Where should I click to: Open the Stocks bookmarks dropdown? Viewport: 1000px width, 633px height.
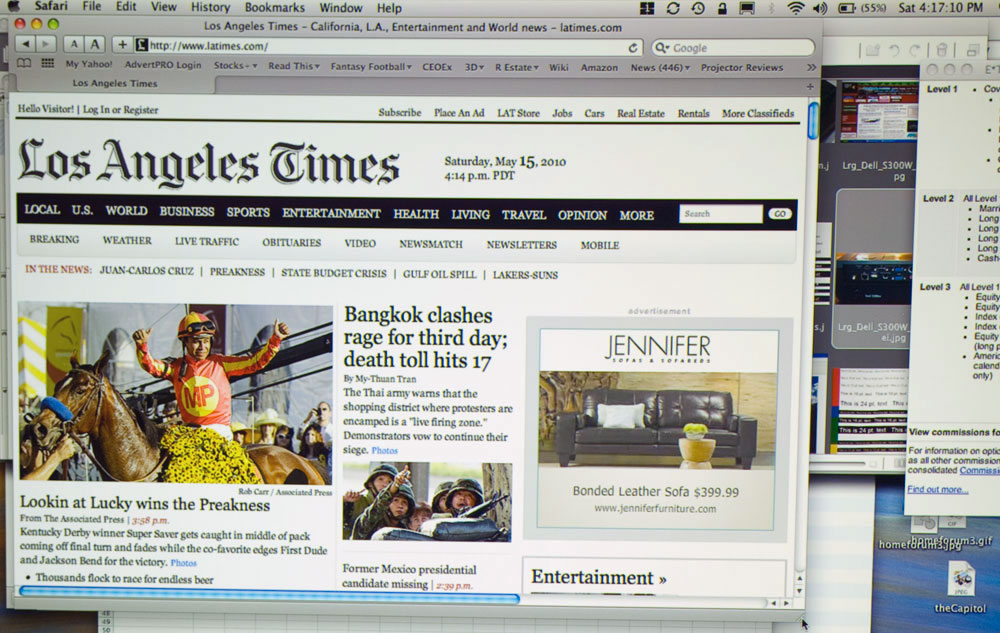pos(235,66)
